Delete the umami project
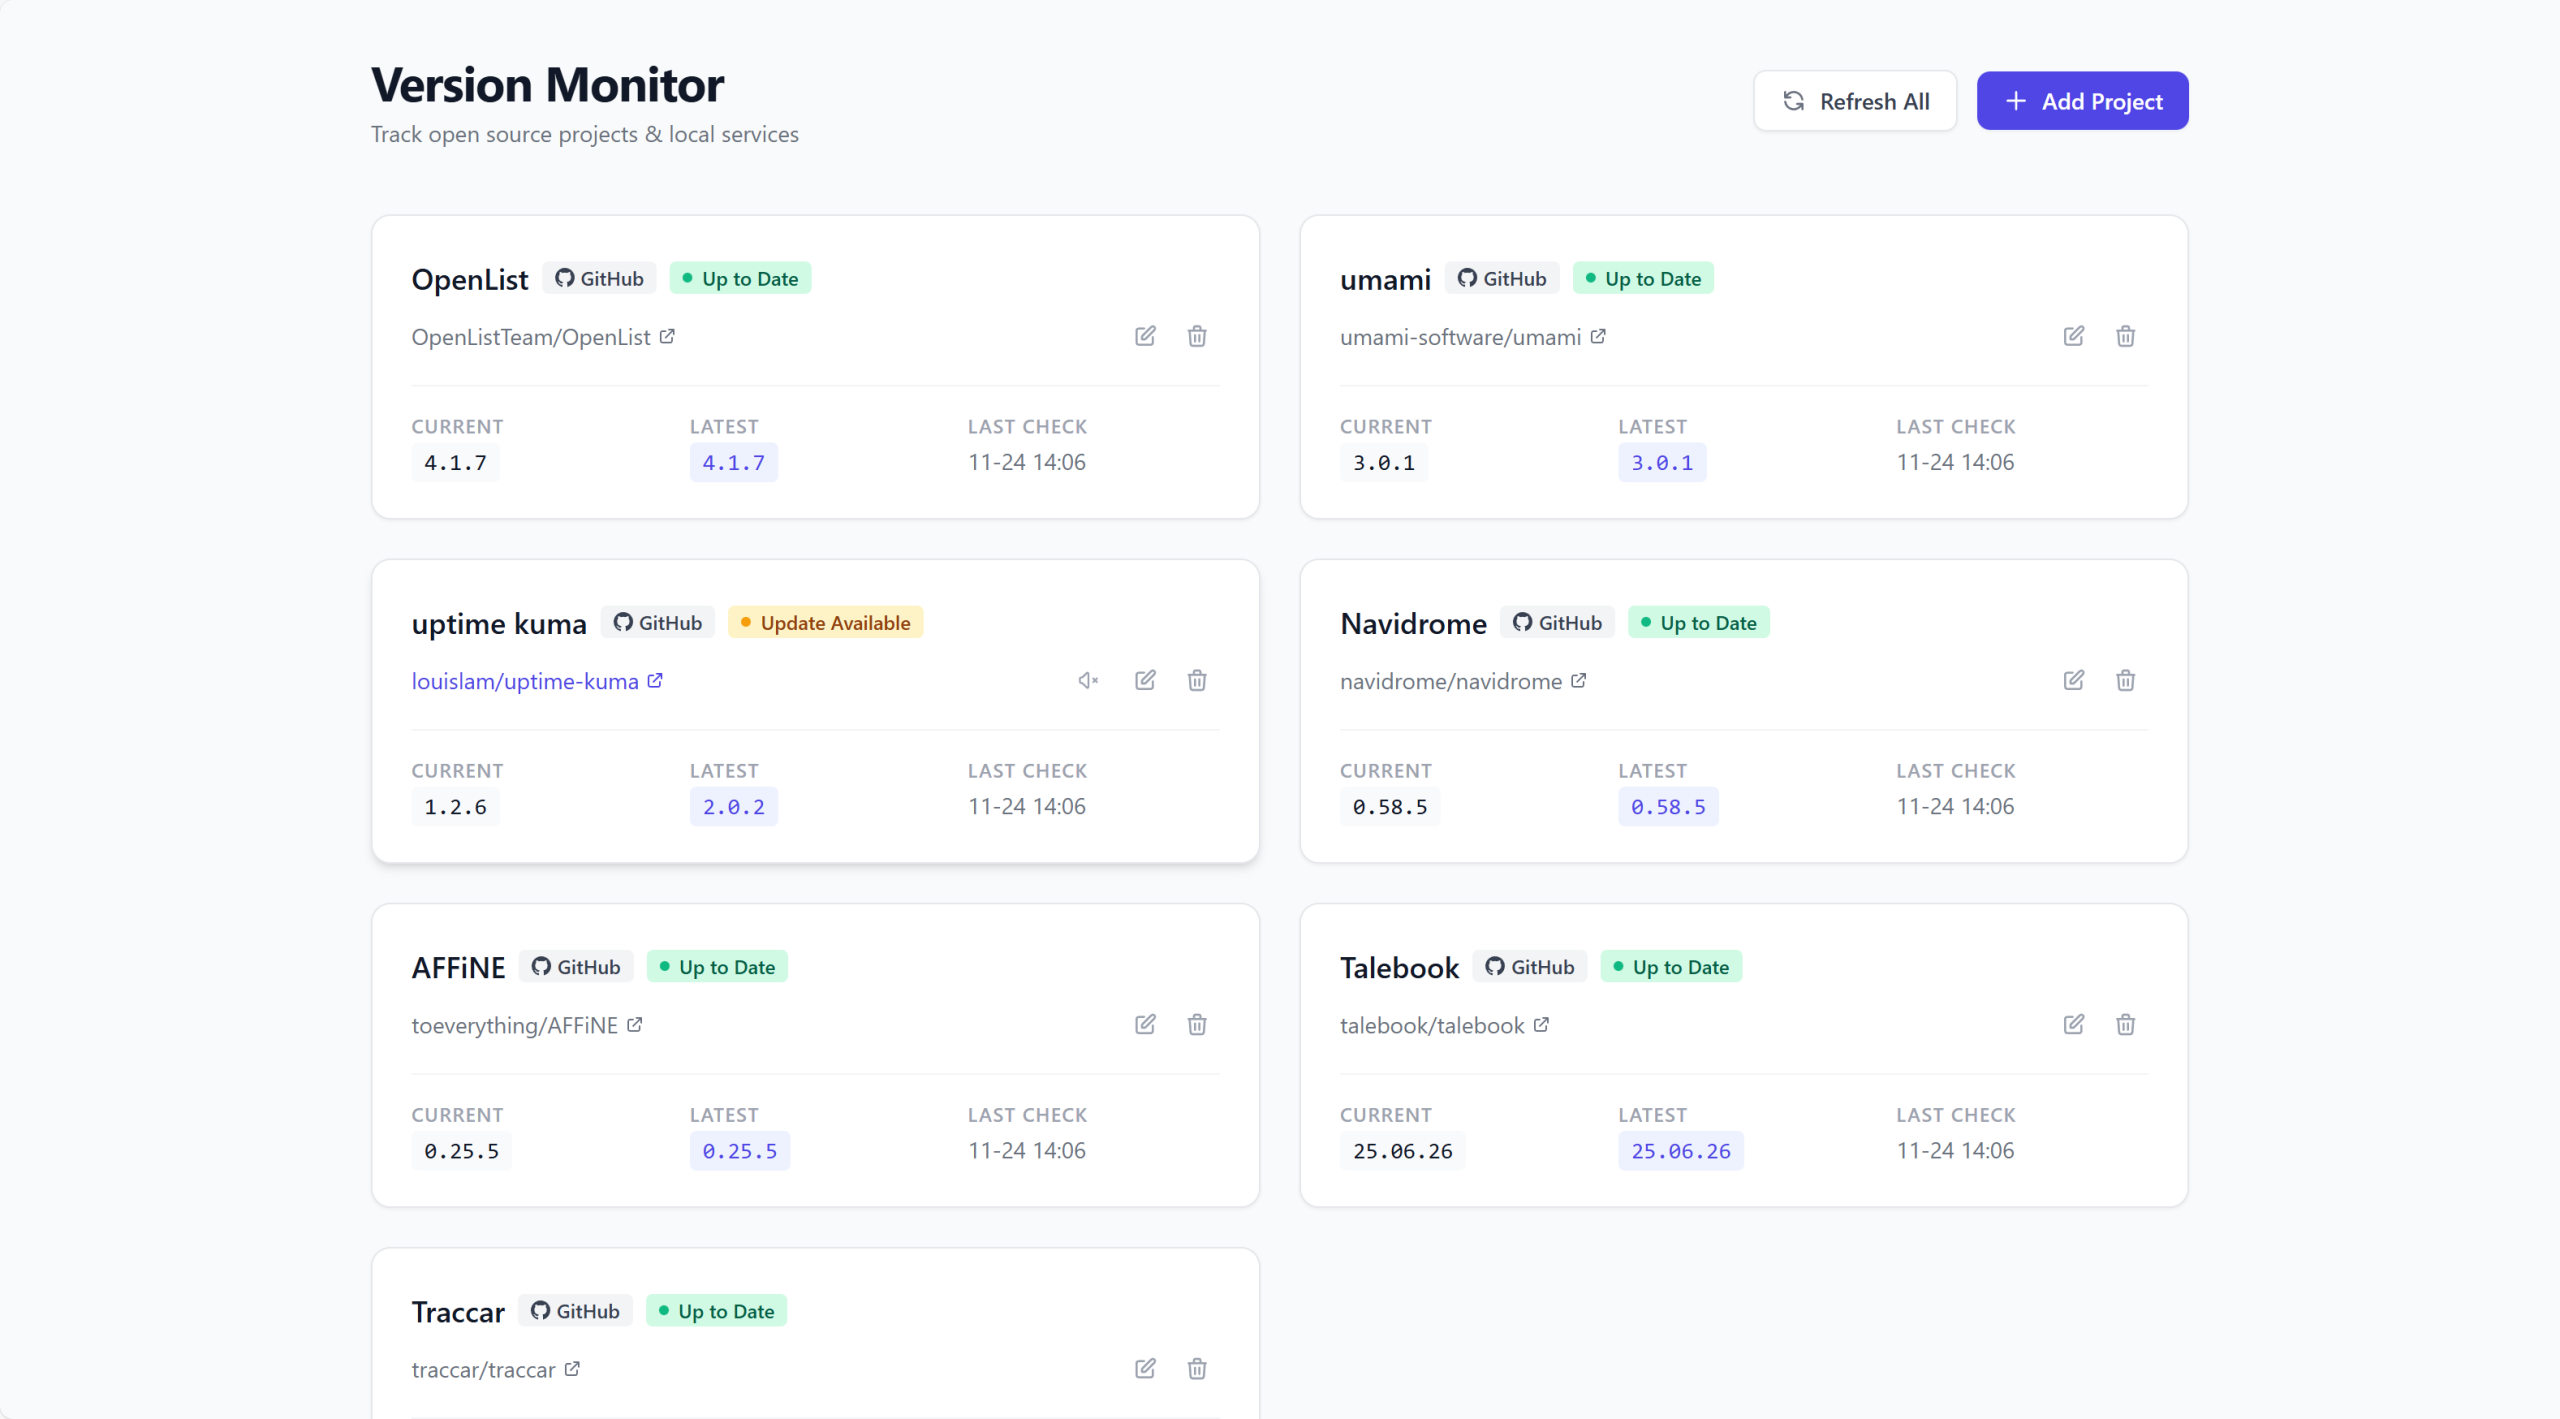 [x=2125, y=336]
